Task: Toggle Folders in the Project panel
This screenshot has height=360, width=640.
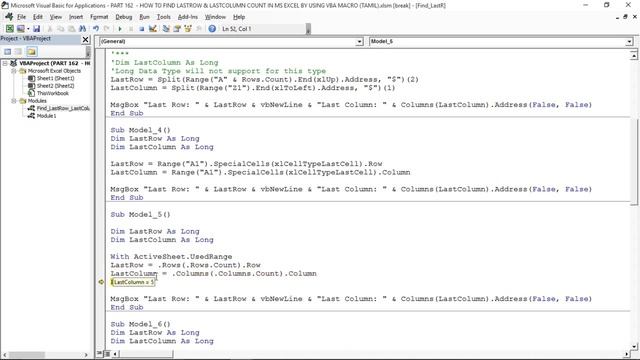Action: [x=32, y=51]
